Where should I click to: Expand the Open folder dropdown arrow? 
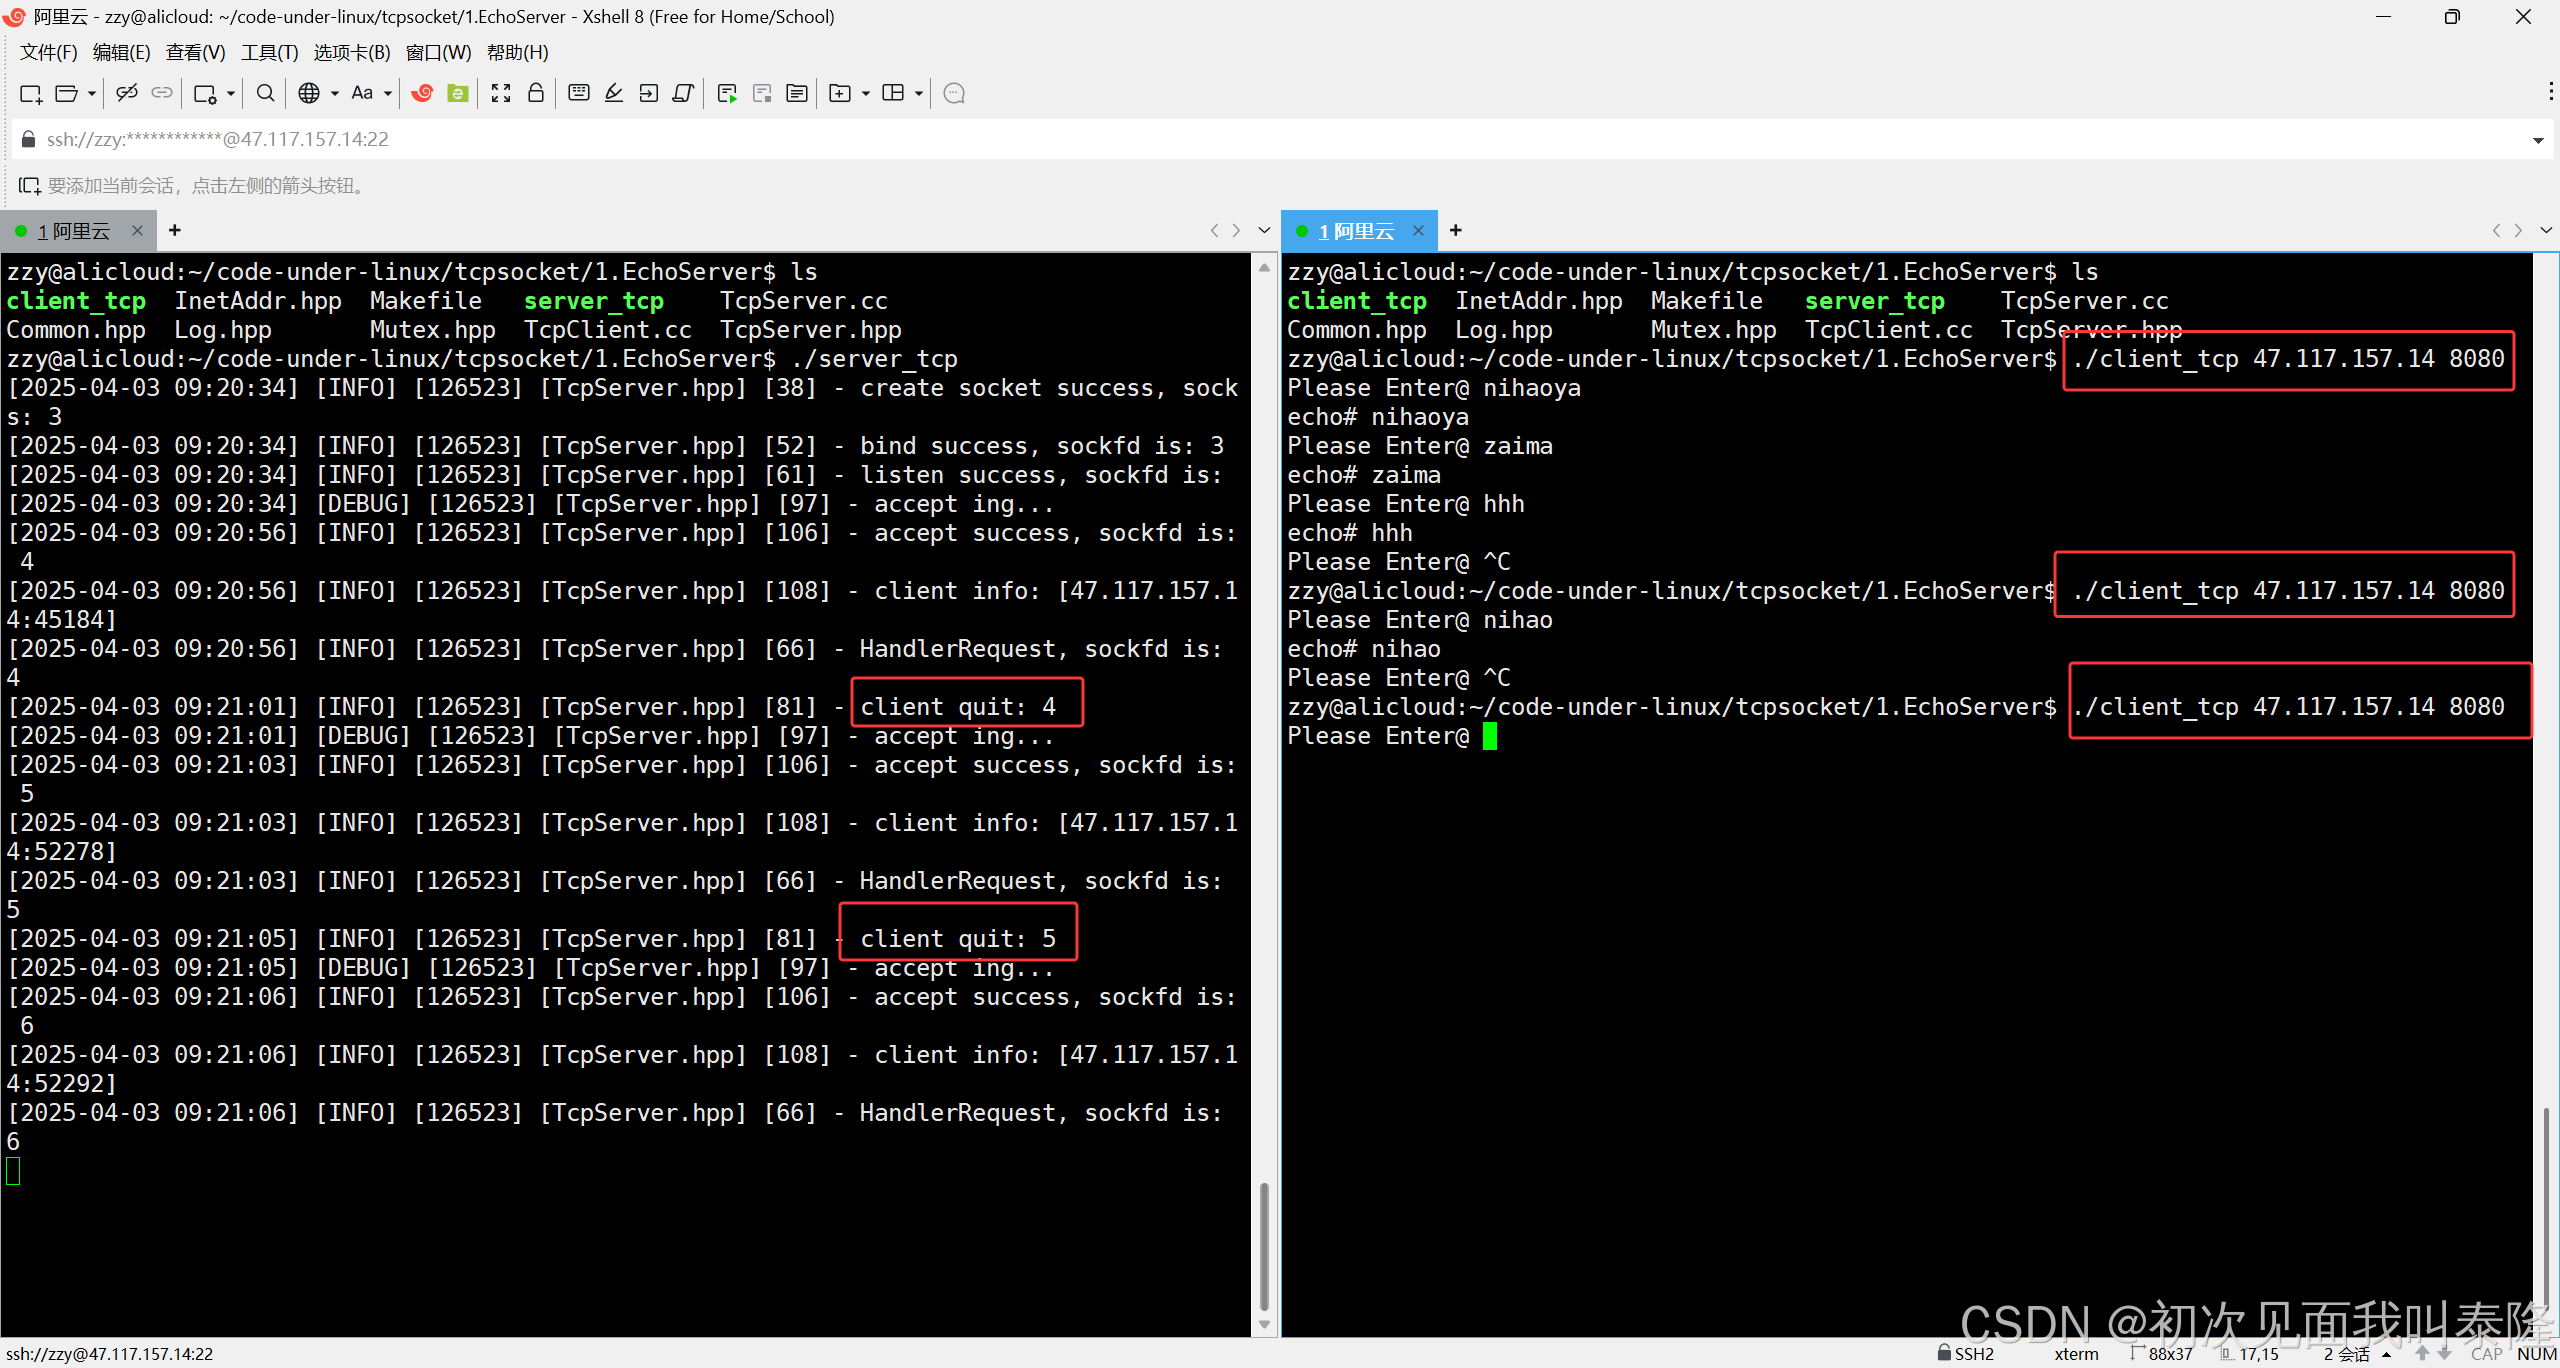[x=92, y=93]
